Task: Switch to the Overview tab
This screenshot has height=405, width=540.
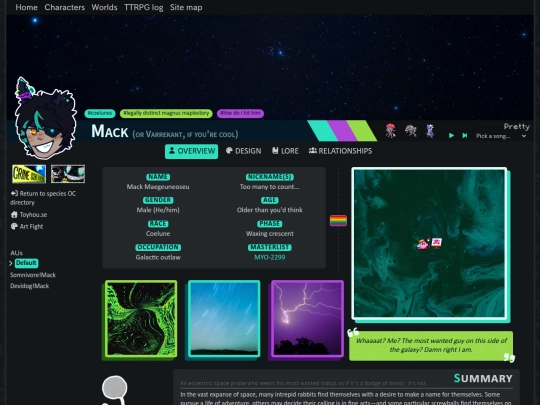Action: tap(191, 151)
